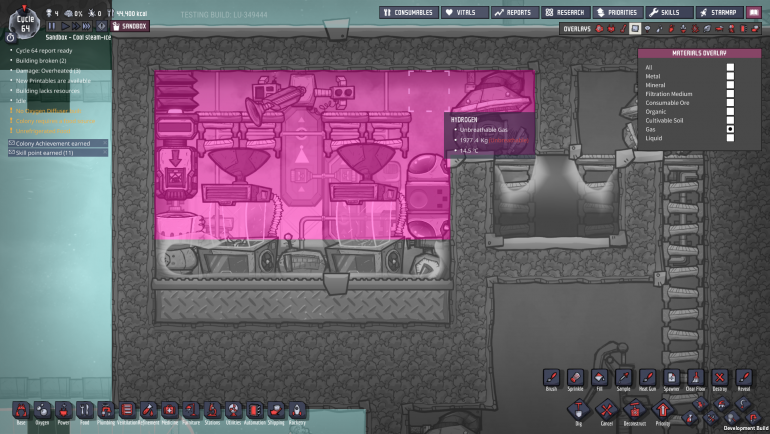Select the Liquid materials filter
The image size is (770, 434).
730,138
